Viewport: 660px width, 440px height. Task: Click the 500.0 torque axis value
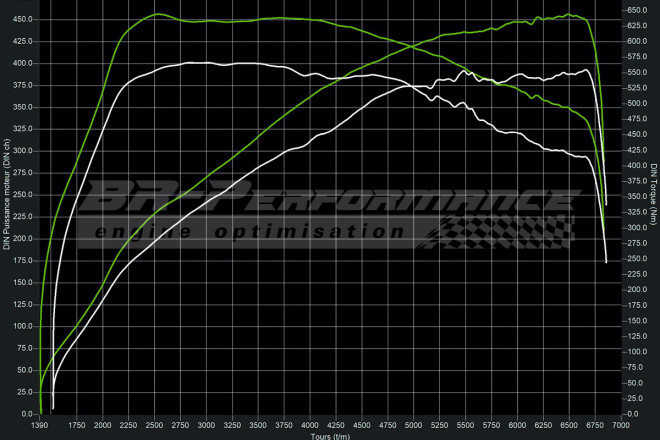point(637,103)
